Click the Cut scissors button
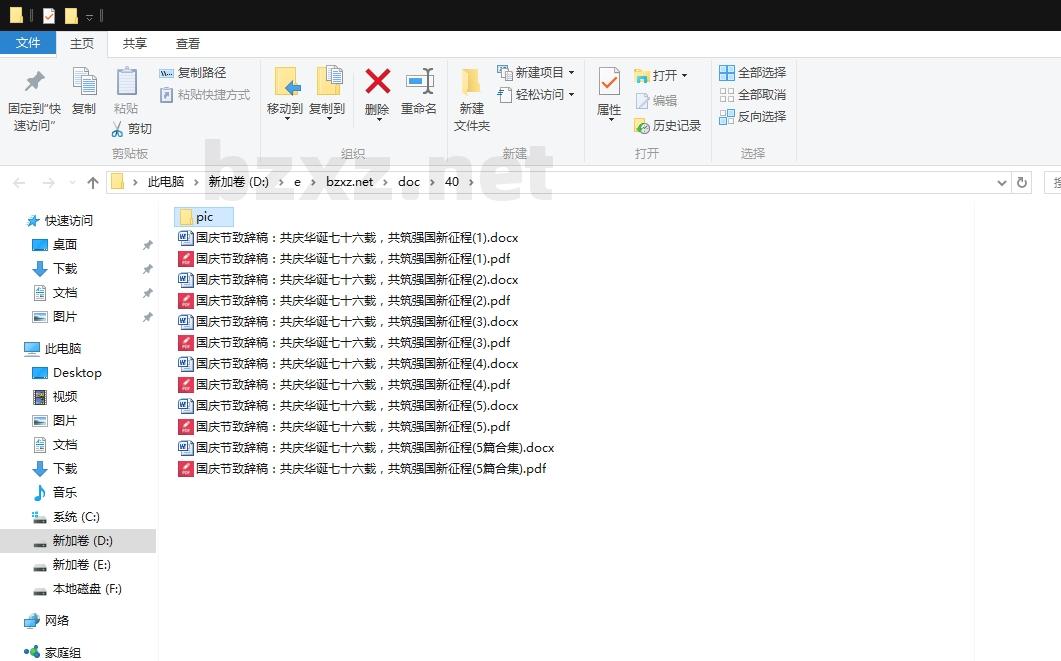This screenshot has width=1061, height=661. [x=131, y=129]
